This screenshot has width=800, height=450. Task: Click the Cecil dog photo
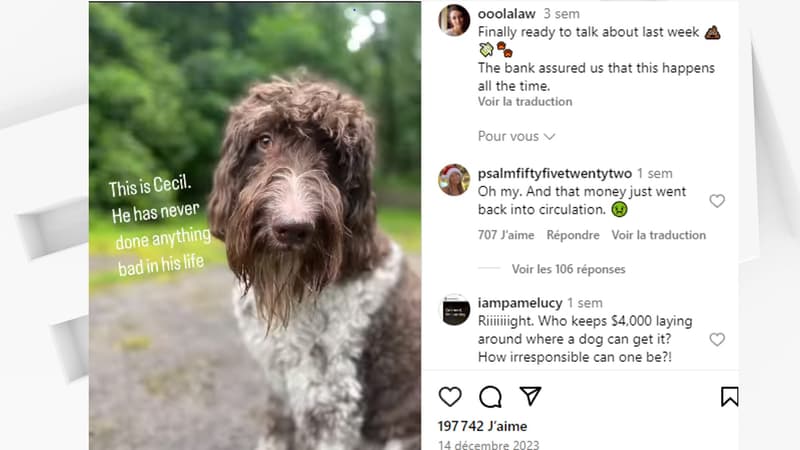coord(255,226)
